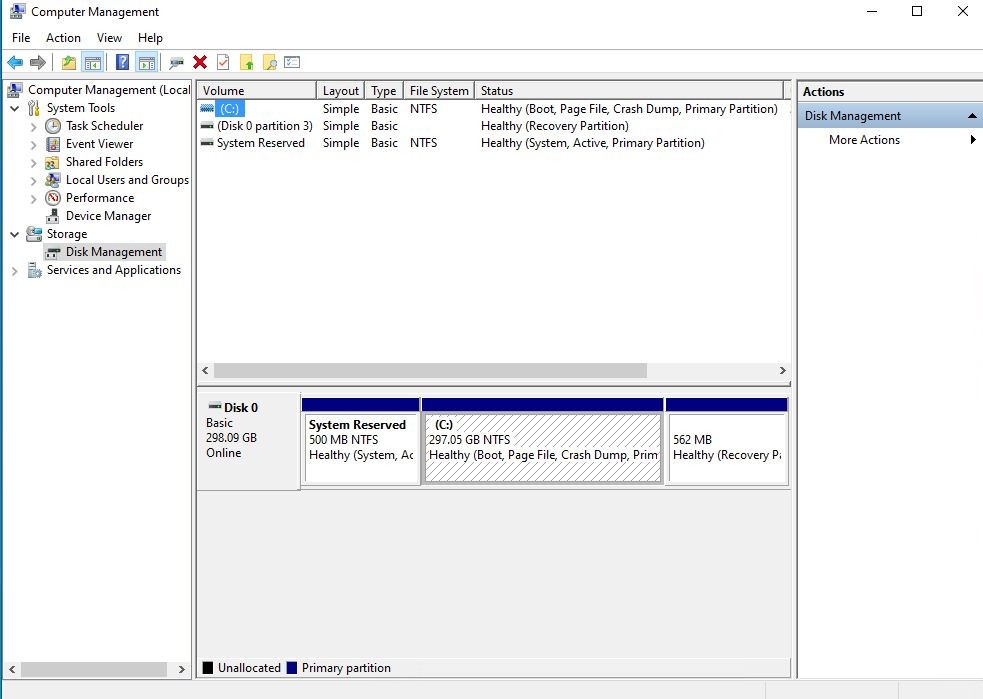Image resolution: width=983 pixels, height=699 pixels.
Task: Open Device Manager from the tree
Action: [108, 216]
